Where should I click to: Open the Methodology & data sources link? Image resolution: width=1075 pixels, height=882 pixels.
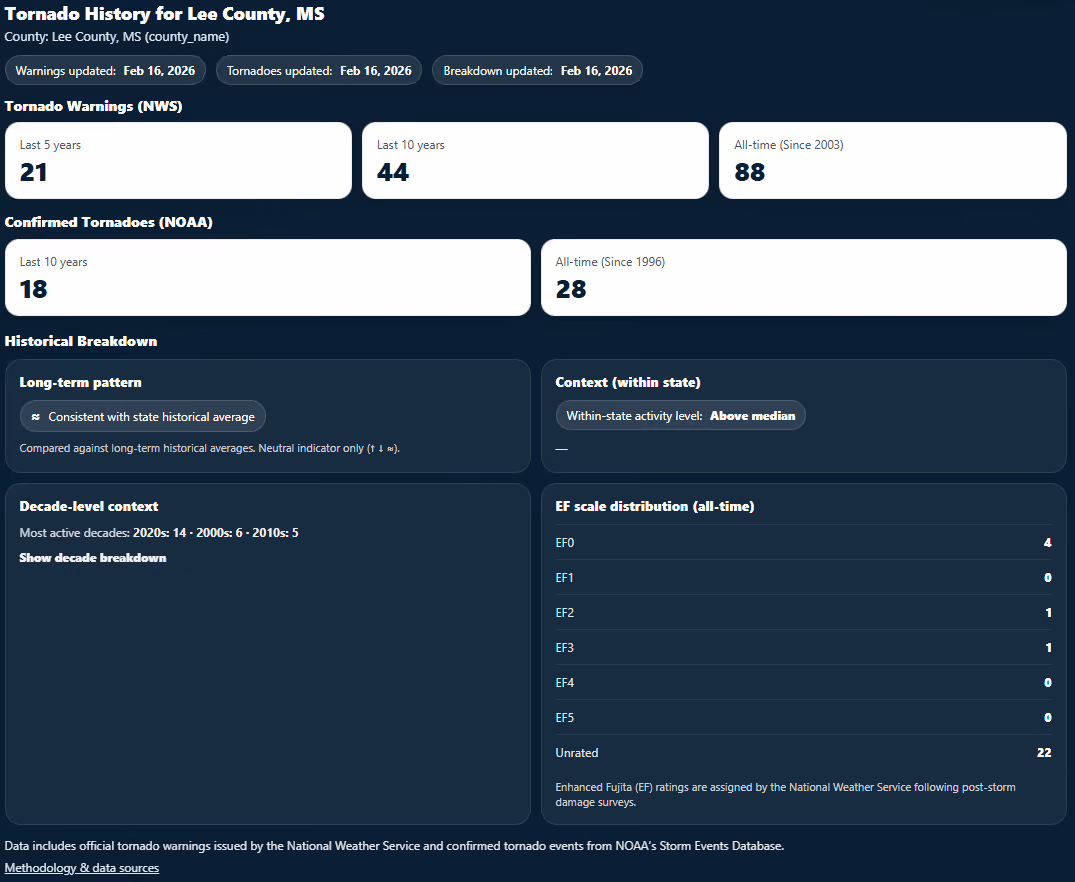82,868
